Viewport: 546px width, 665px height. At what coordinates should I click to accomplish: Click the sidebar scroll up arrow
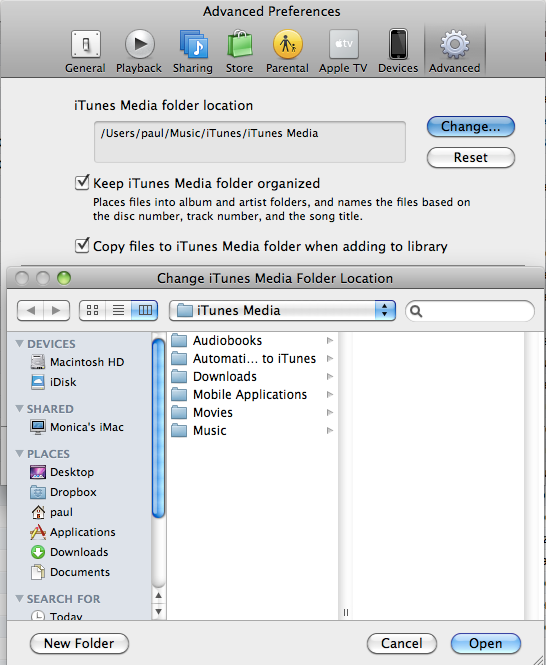pyautogui.click(x=158, y=596)
